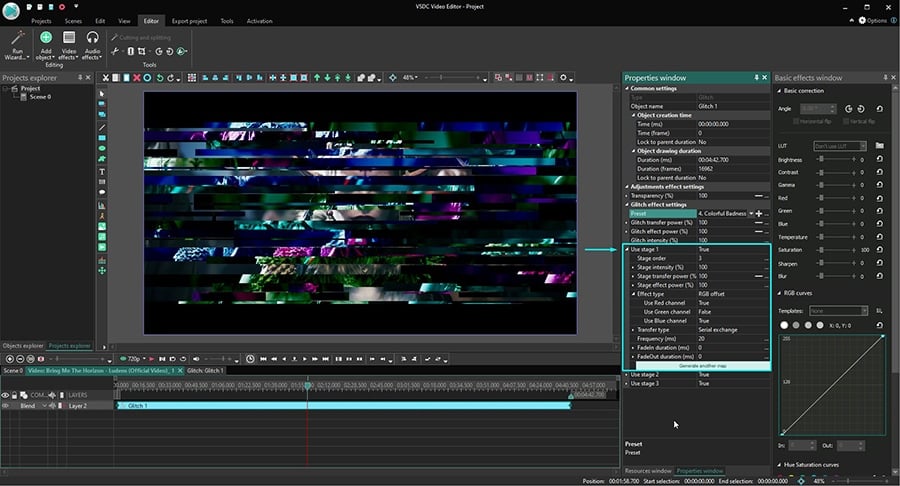Select the Text tool in the left toolbar
Image resolution: width=900 pixels, height=486 pixels.
pos(102,172)
